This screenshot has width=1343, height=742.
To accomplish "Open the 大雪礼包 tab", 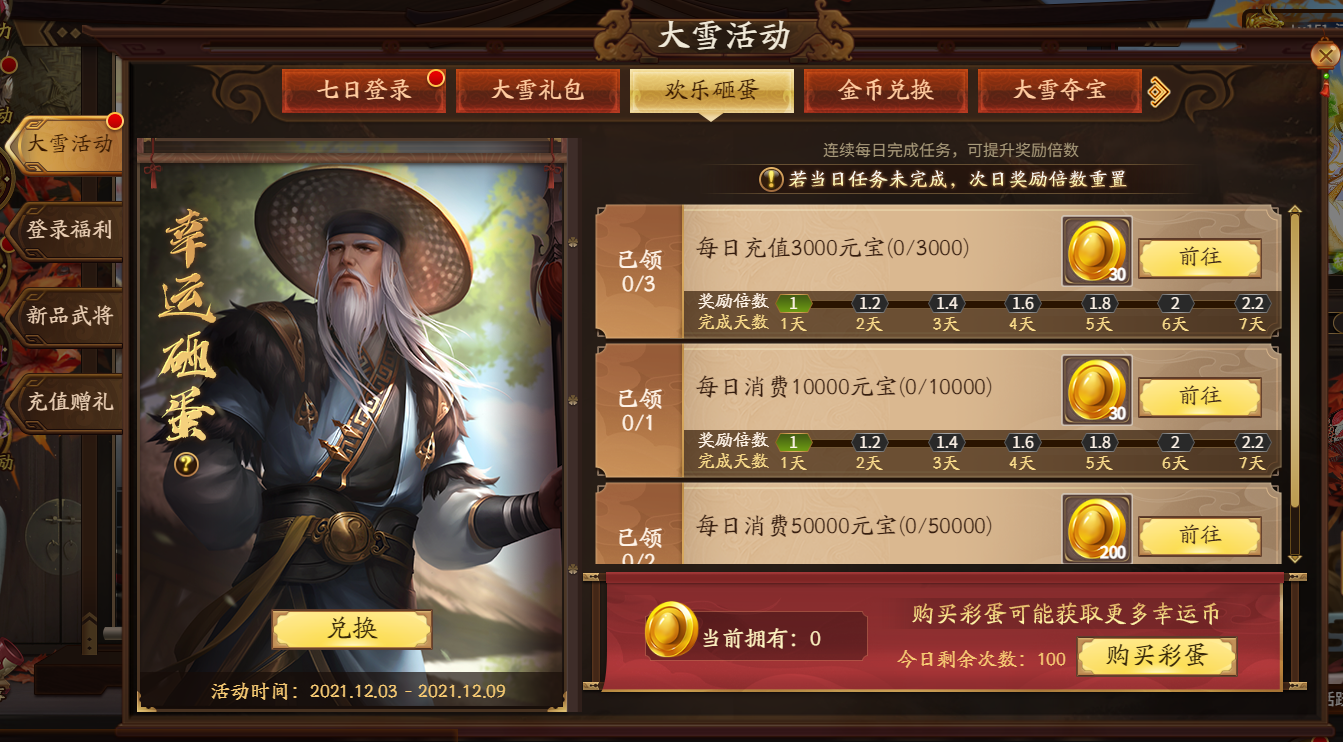I will [537, 90].
